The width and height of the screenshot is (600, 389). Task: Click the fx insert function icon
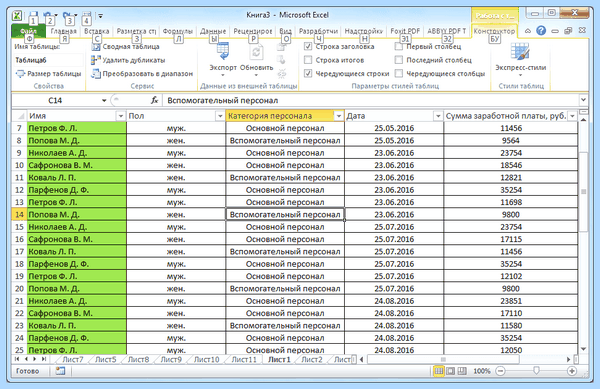(x=155, y=100)
